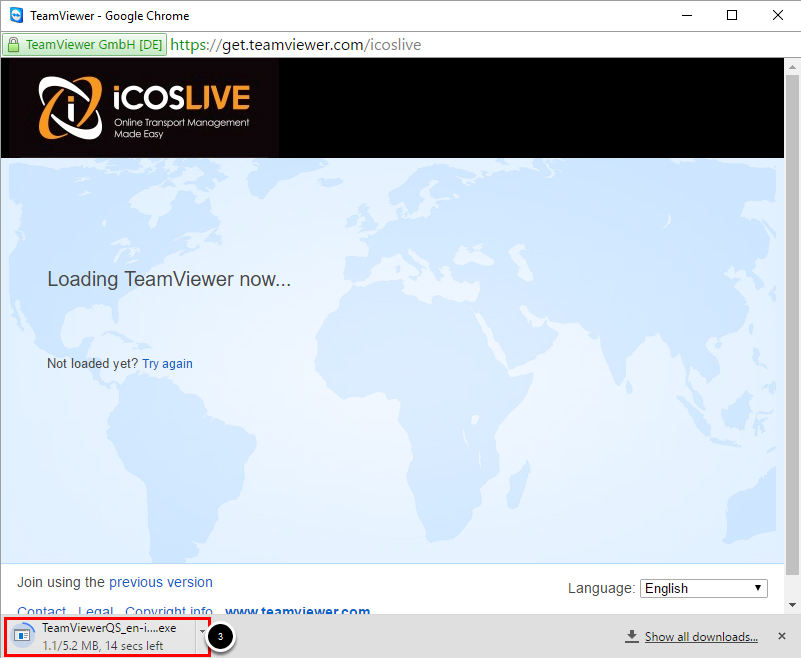Click the page scrollbar up arrow
This screenshot has width=801, height=658.
[x=792, y=66]
